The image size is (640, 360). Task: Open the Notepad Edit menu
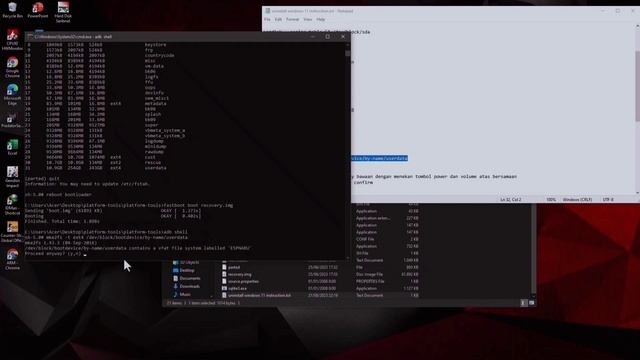click(x=278, y=20)
